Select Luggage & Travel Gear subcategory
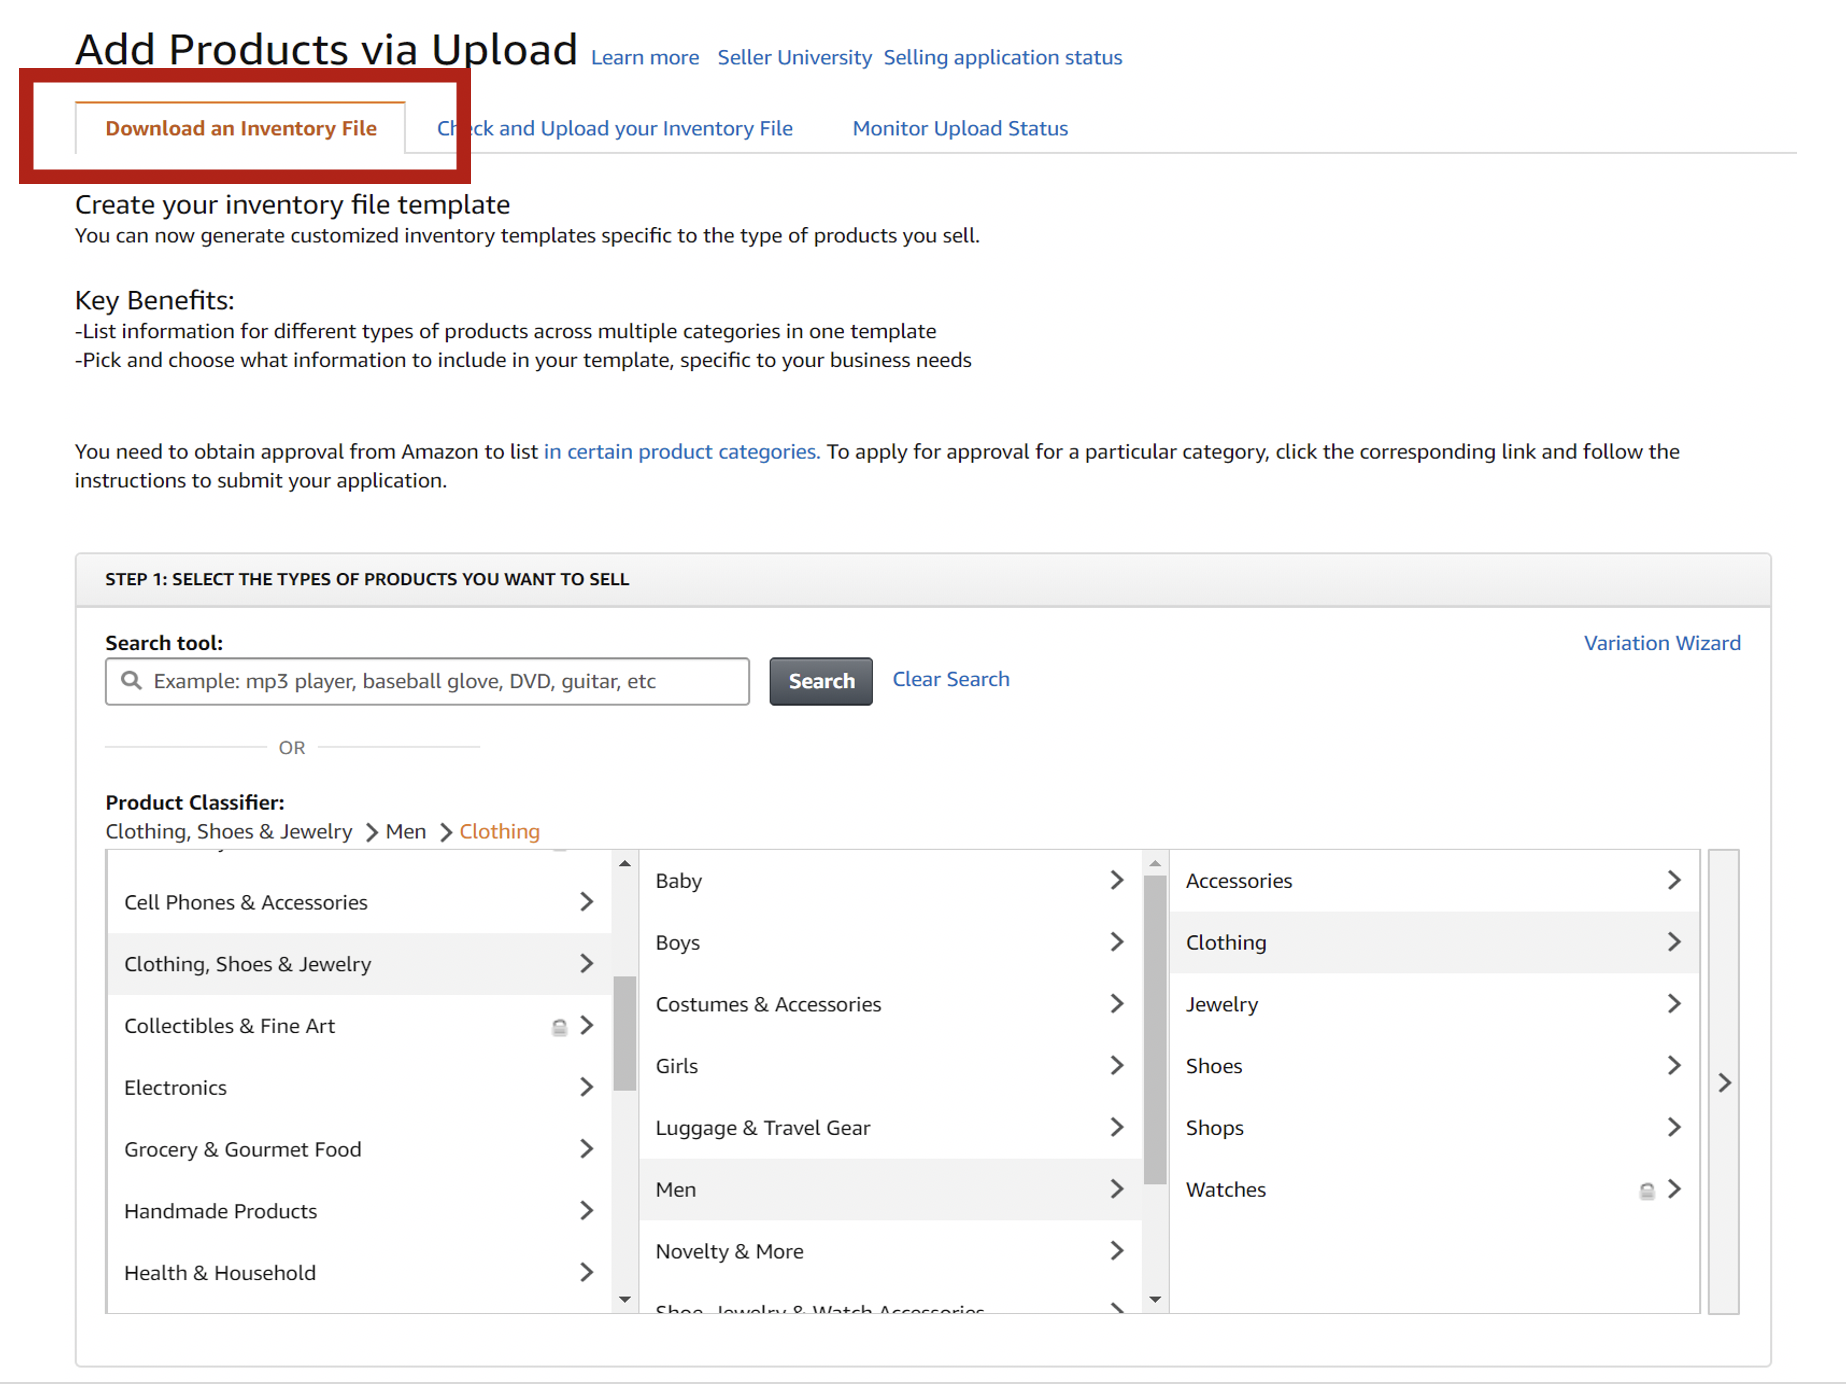 pos(889,1128)
